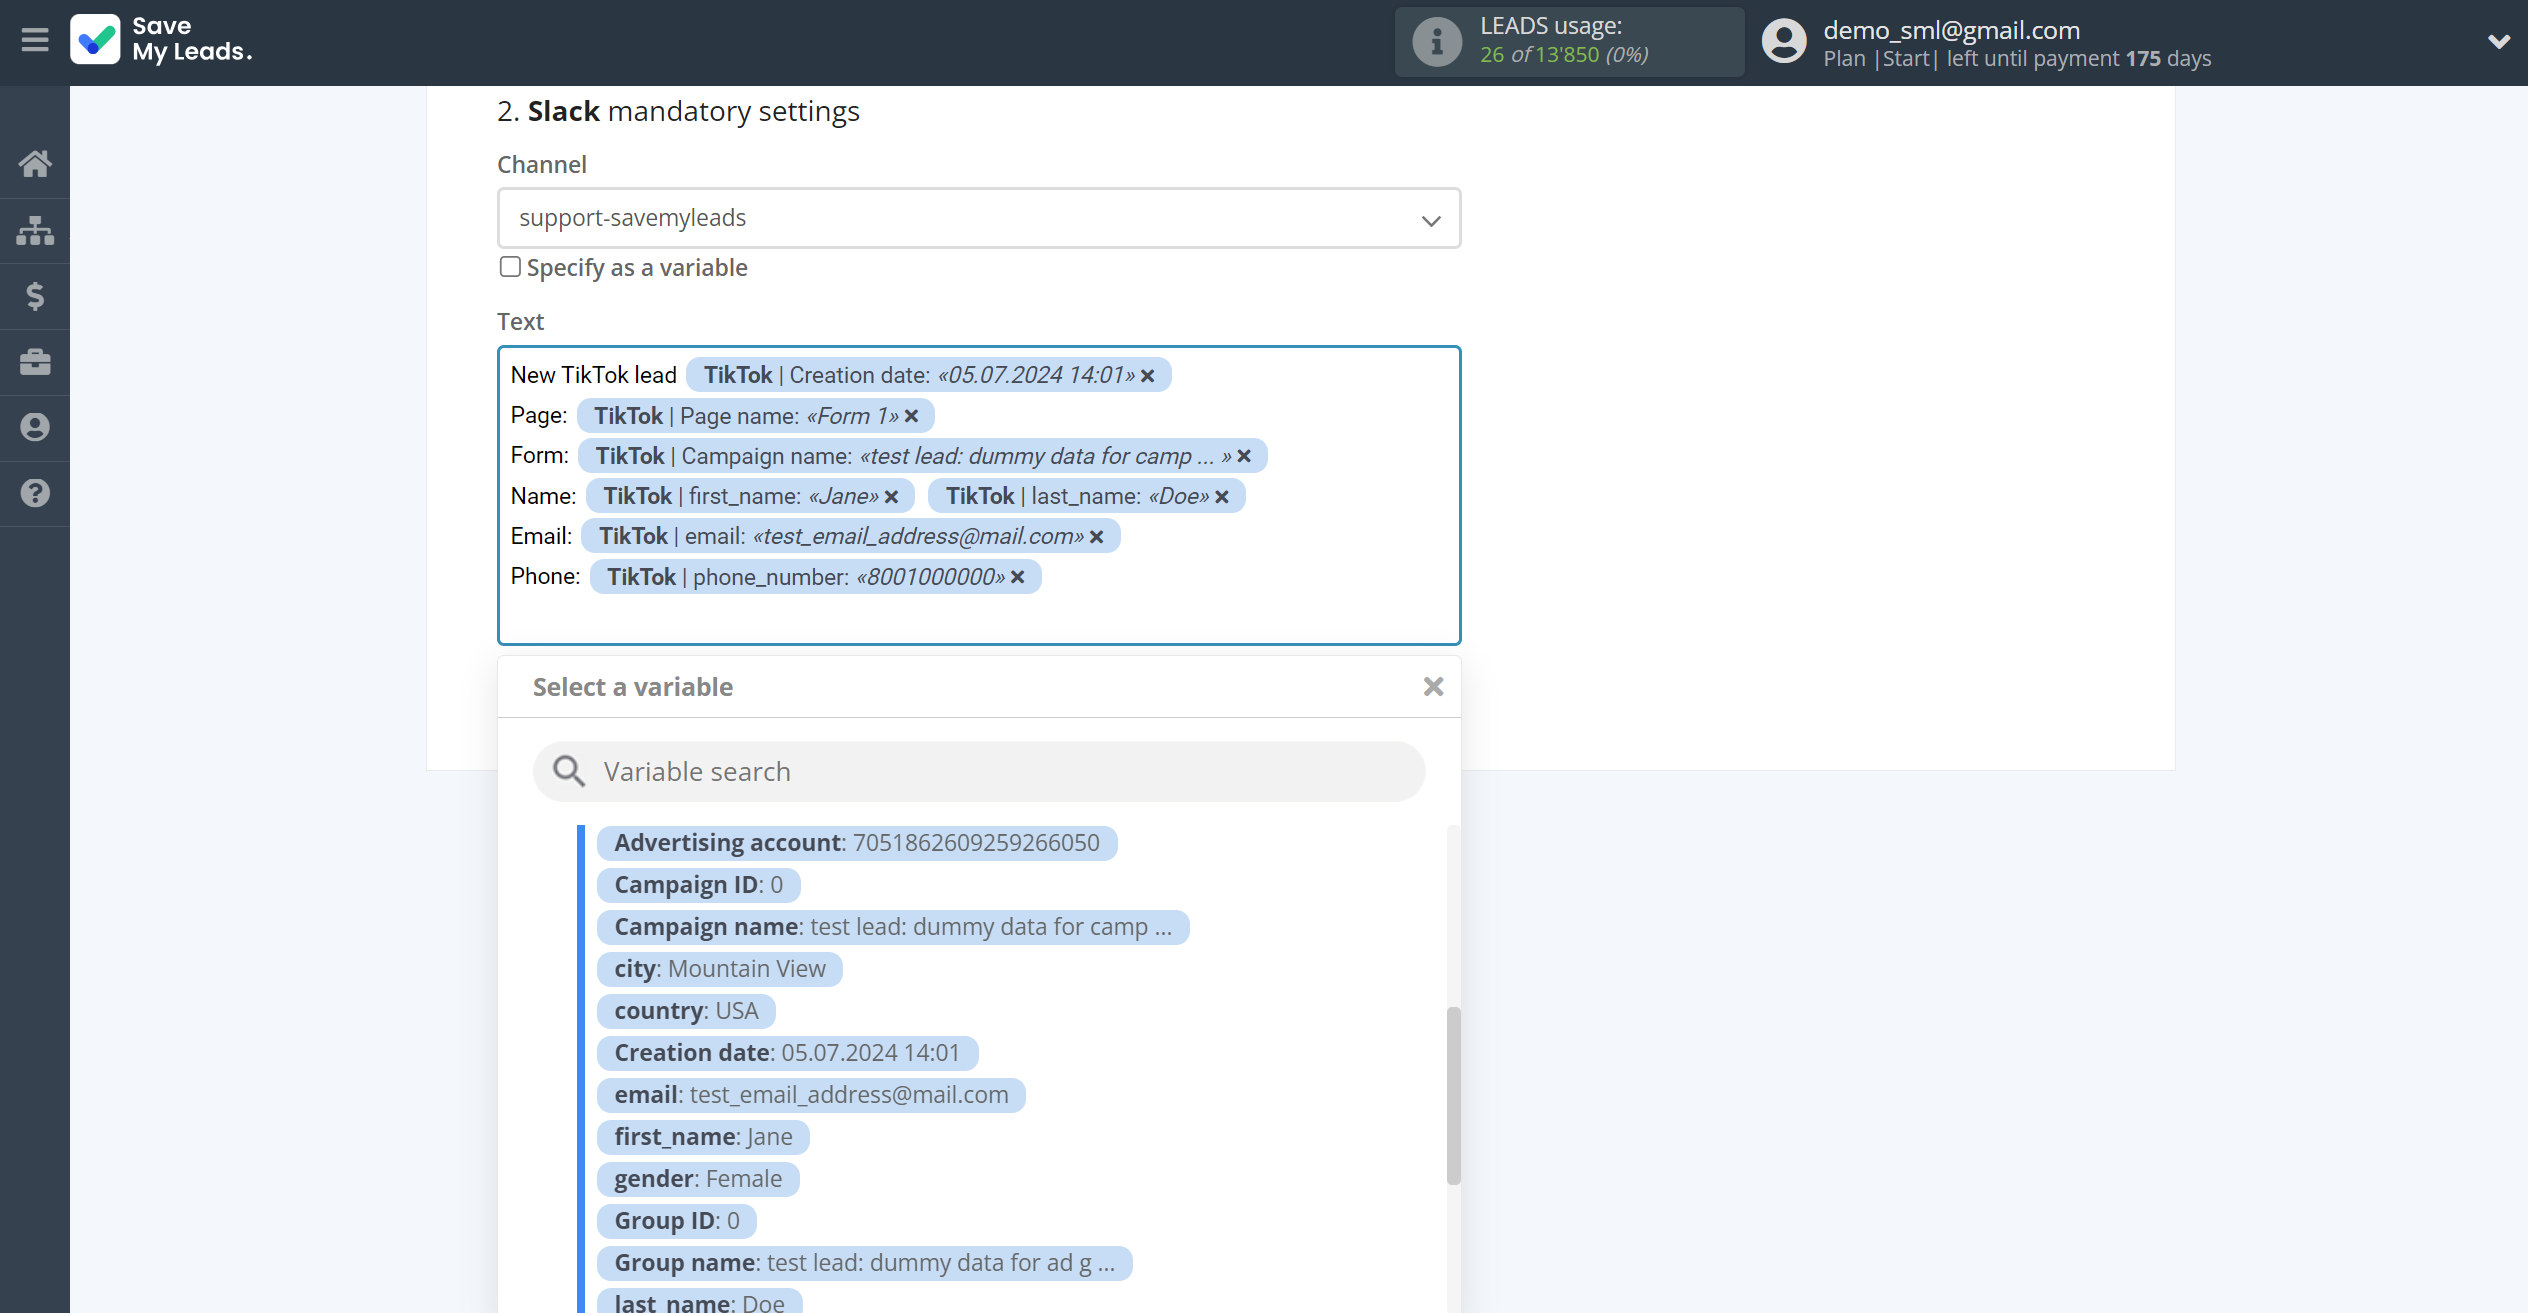Click inside the Text message box
This screenshot has height=1313, width=2528.
[979, 495]
